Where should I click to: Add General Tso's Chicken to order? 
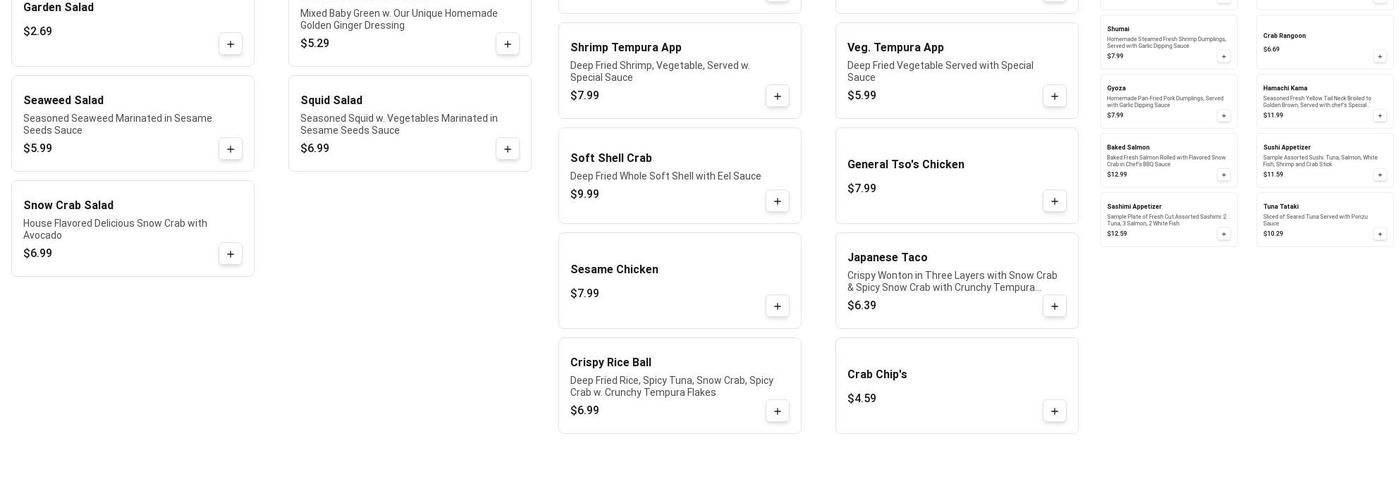pos(1054,201)
